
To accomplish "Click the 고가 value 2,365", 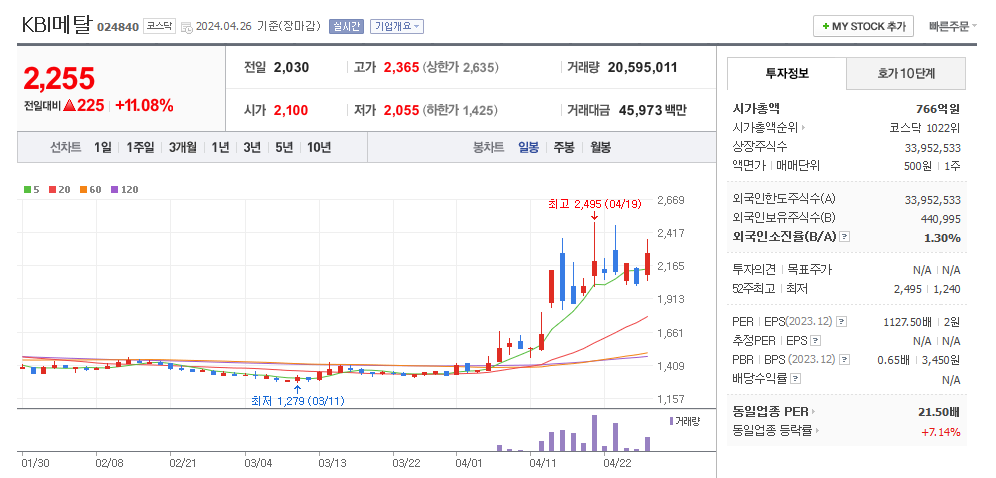I will pyautogui.click(x=401, y=67).
